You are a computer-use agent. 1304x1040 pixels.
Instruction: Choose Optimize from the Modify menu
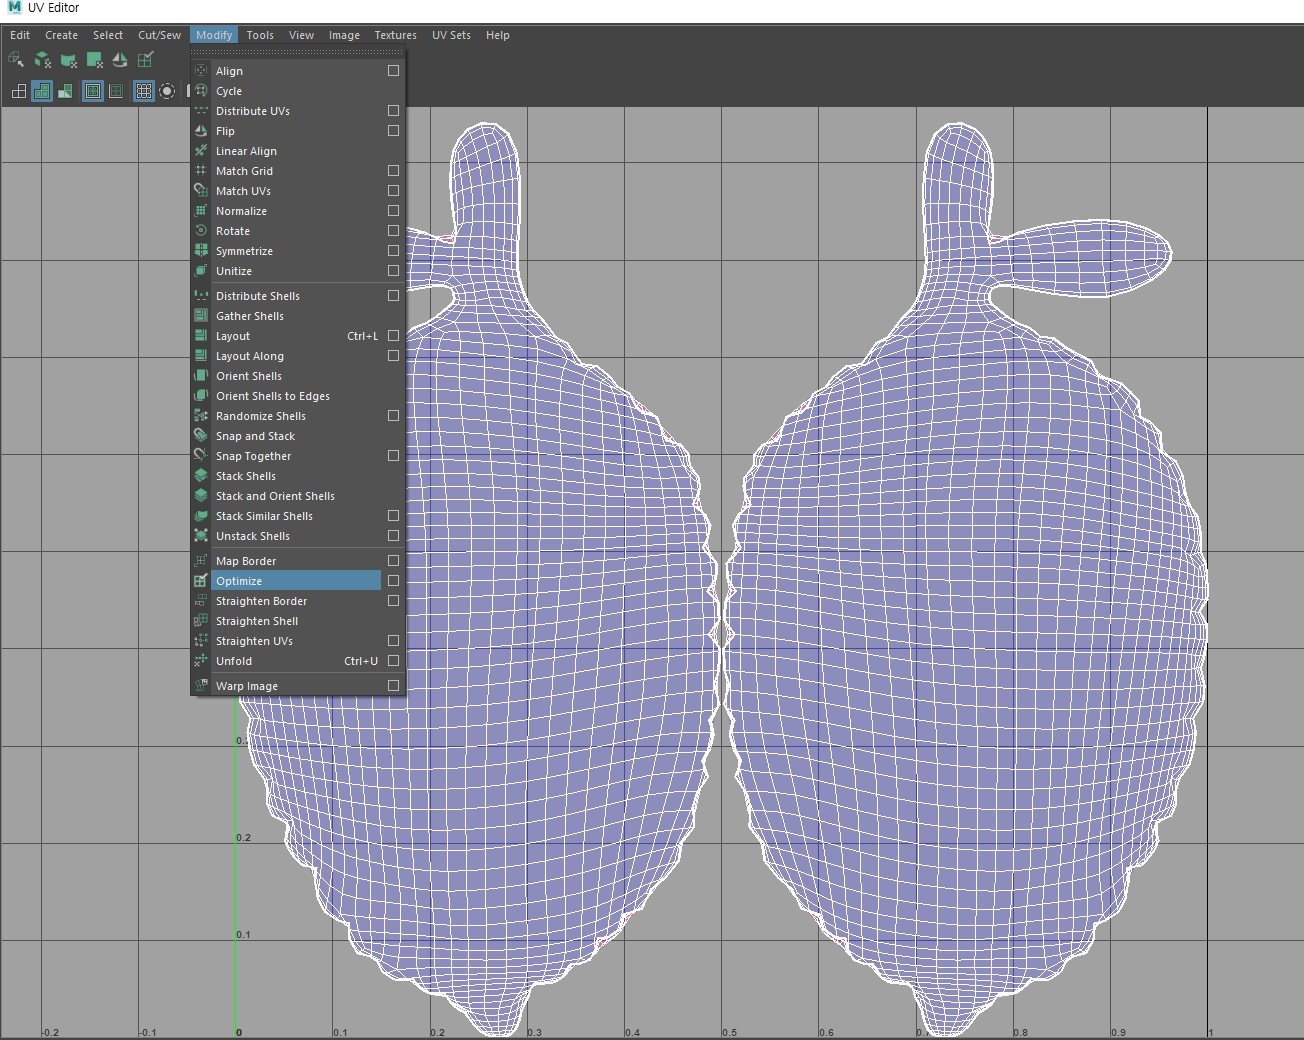286,581
